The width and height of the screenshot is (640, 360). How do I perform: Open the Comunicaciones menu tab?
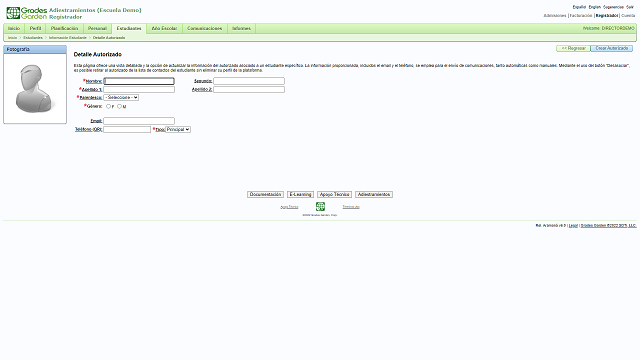[x=204, y=29]
